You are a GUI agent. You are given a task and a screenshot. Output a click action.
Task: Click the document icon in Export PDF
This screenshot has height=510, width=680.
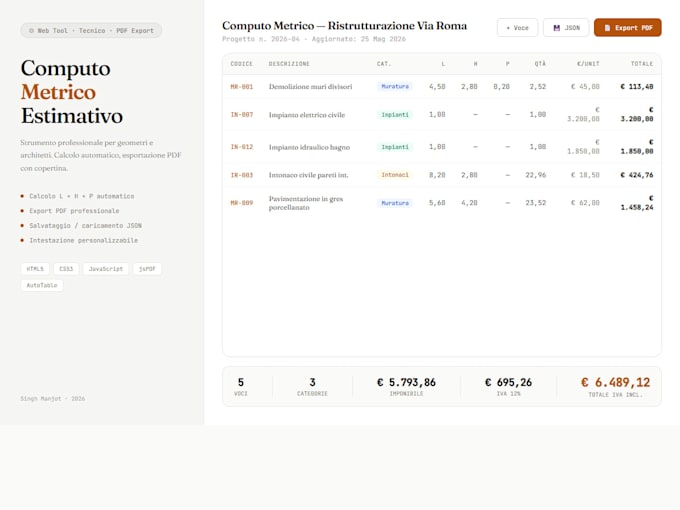click(x=607, y=28)
